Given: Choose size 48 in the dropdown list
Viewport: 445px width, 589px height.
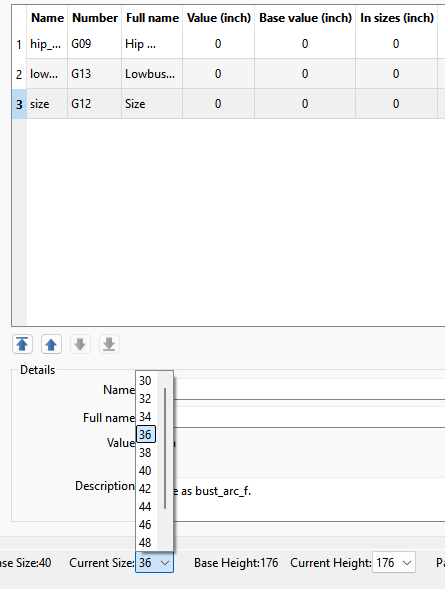Looking at the screenshot, I should (x=146, y=542).
